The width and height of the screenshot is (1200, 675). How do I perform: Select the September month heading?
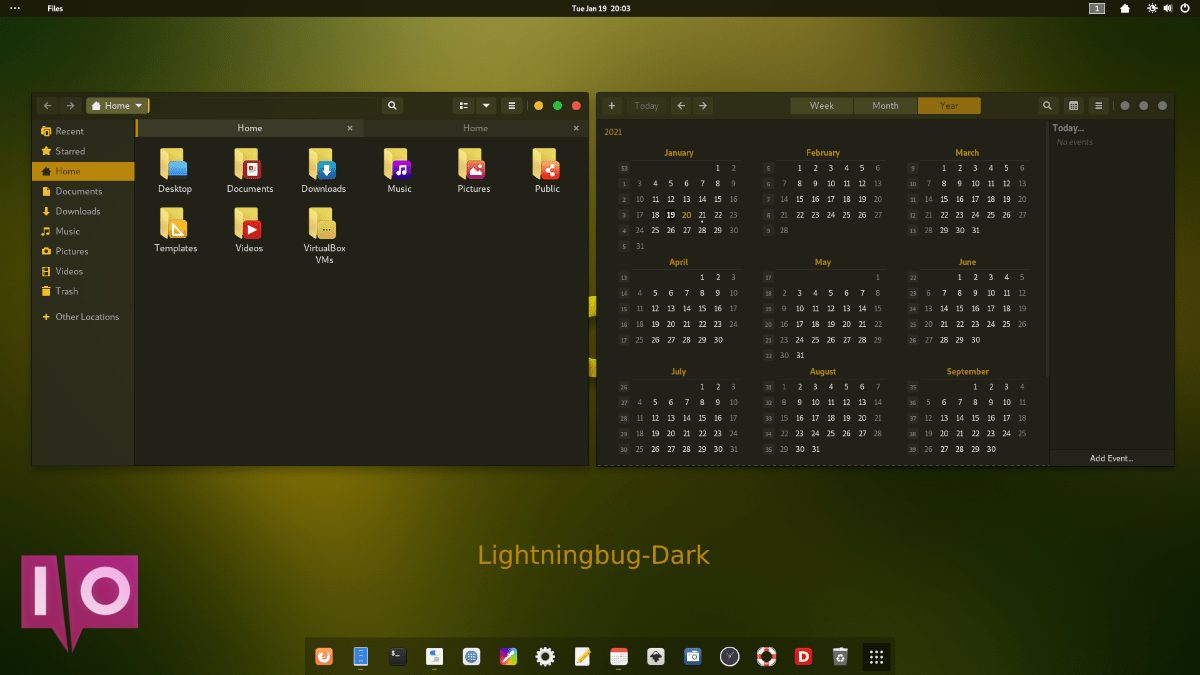coord(967,371)
